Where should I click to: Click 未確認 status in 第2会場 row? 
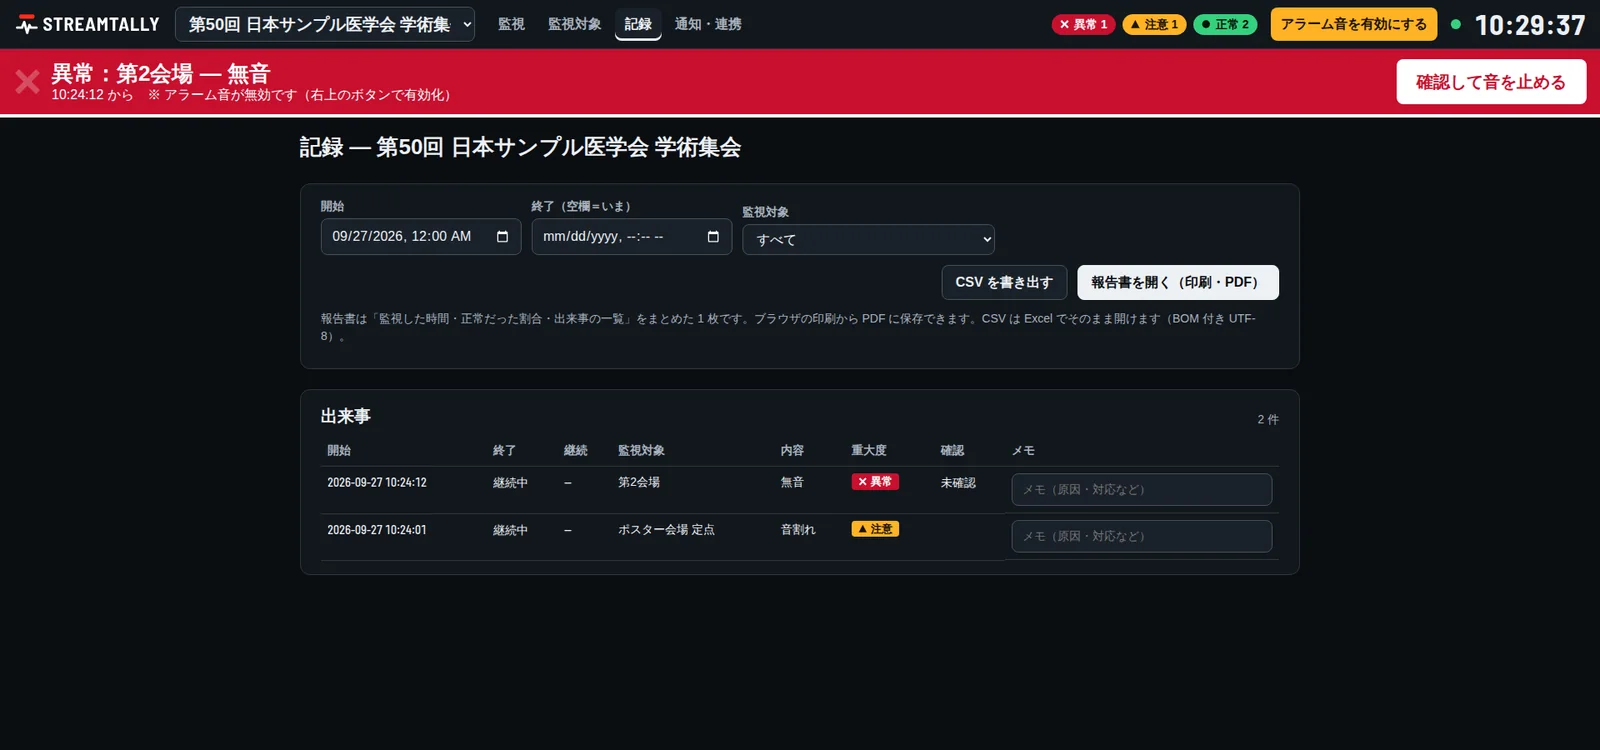958,483
